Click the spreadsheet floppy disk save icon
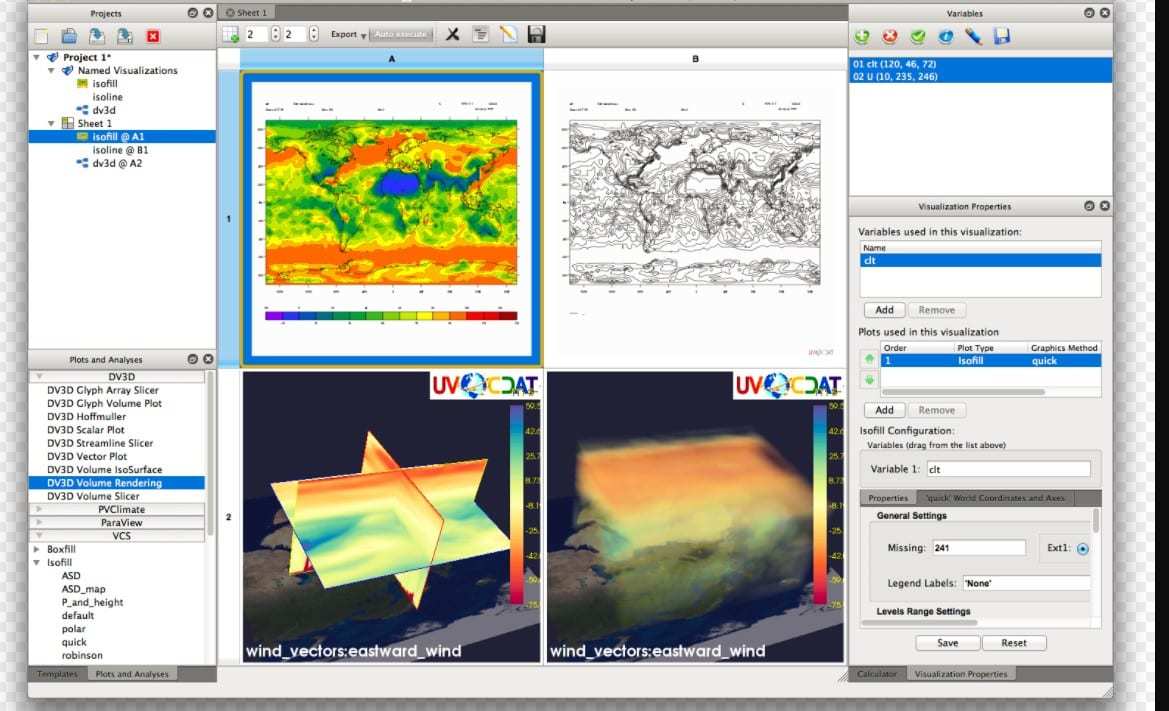The image size is (1169, 711). point(536,34)
